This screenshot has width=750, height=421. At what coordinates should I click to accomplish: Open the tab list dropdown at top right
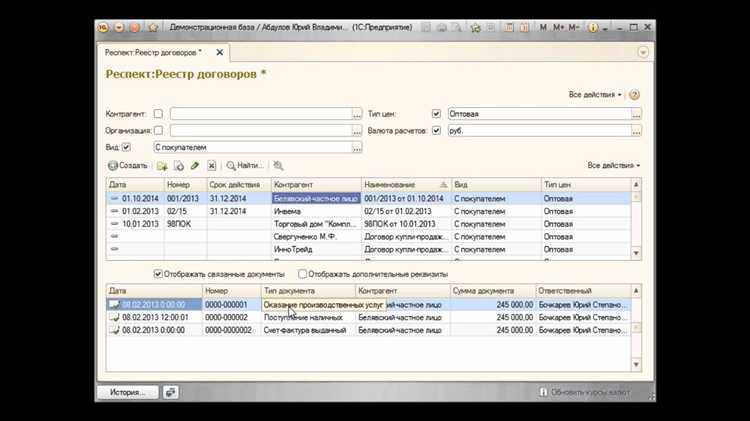tap(643, 52)
